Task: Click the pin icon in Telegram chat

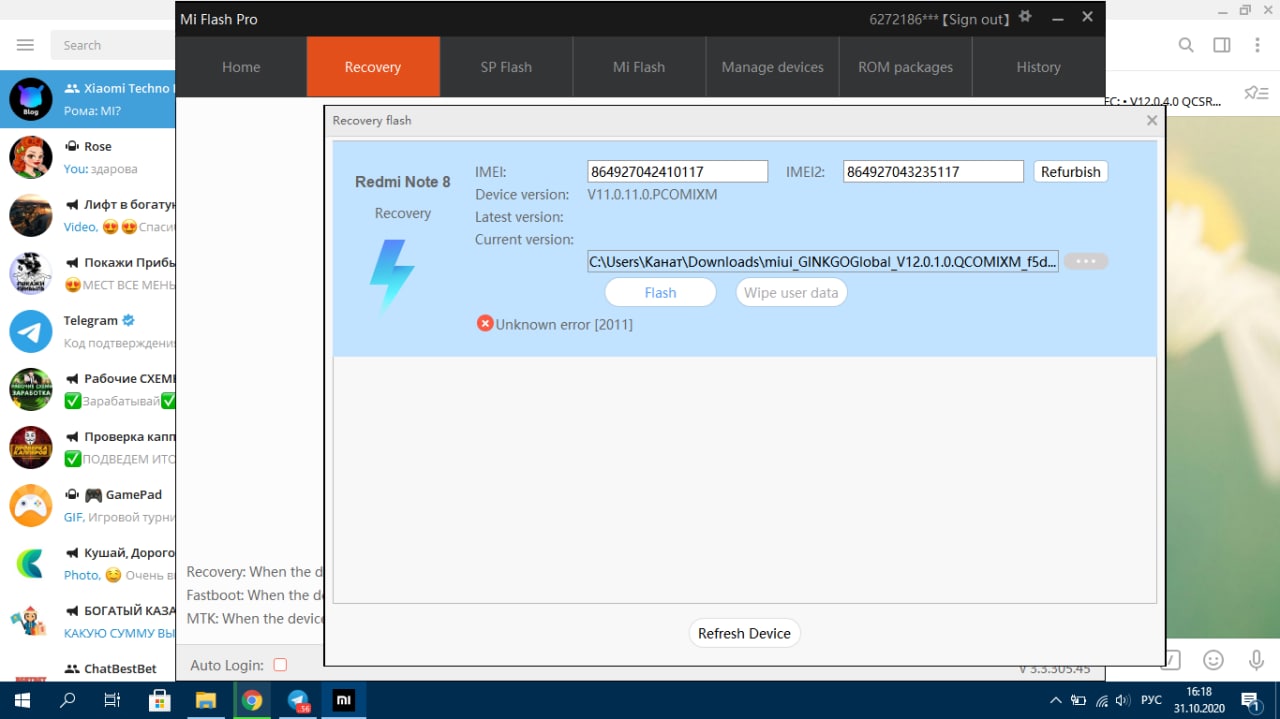Action: (1255, 93)
